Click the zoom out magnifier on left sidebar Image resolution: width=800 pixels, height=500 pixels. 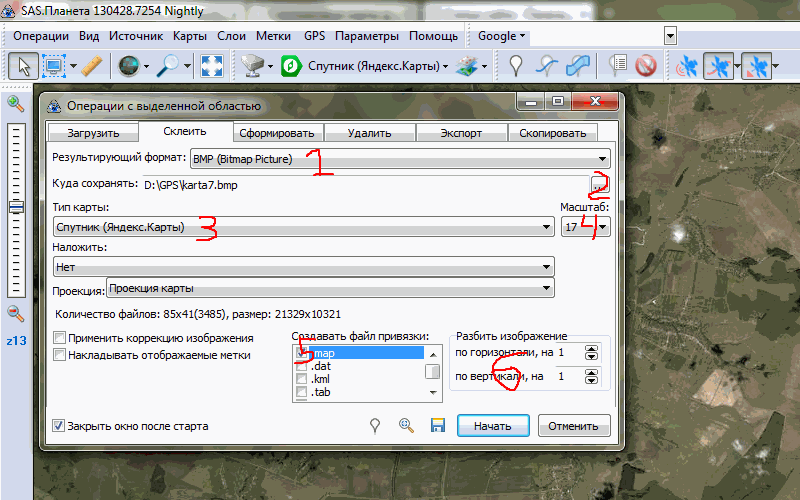click(15, 313)
